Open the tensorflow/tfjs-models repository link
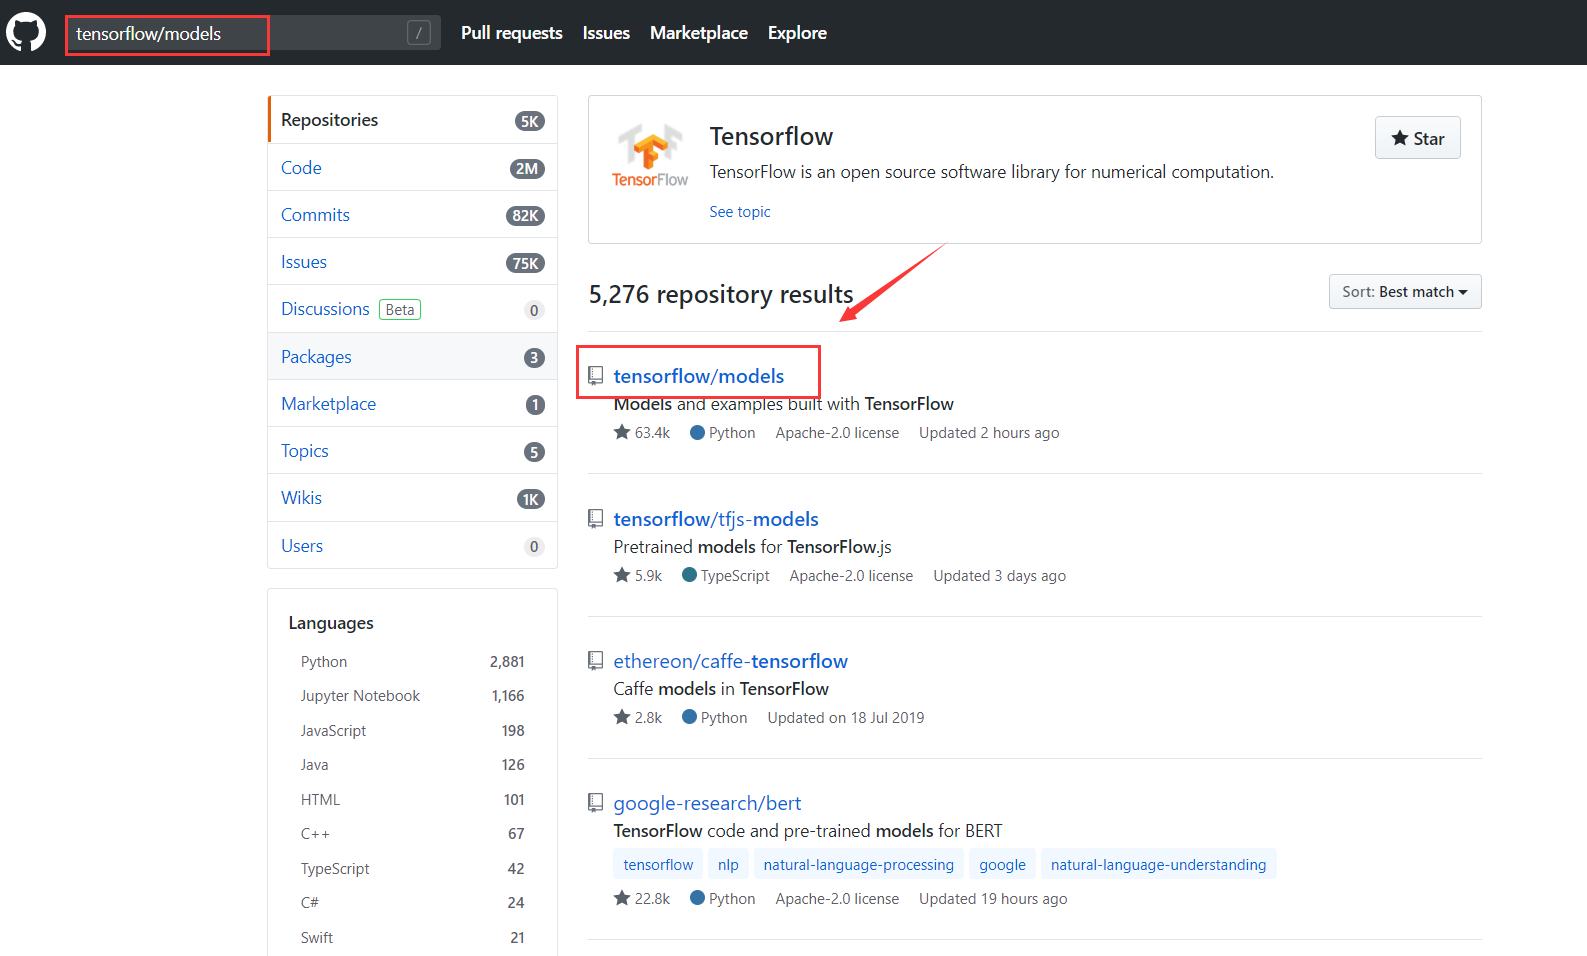 click(x=716, y=519)
